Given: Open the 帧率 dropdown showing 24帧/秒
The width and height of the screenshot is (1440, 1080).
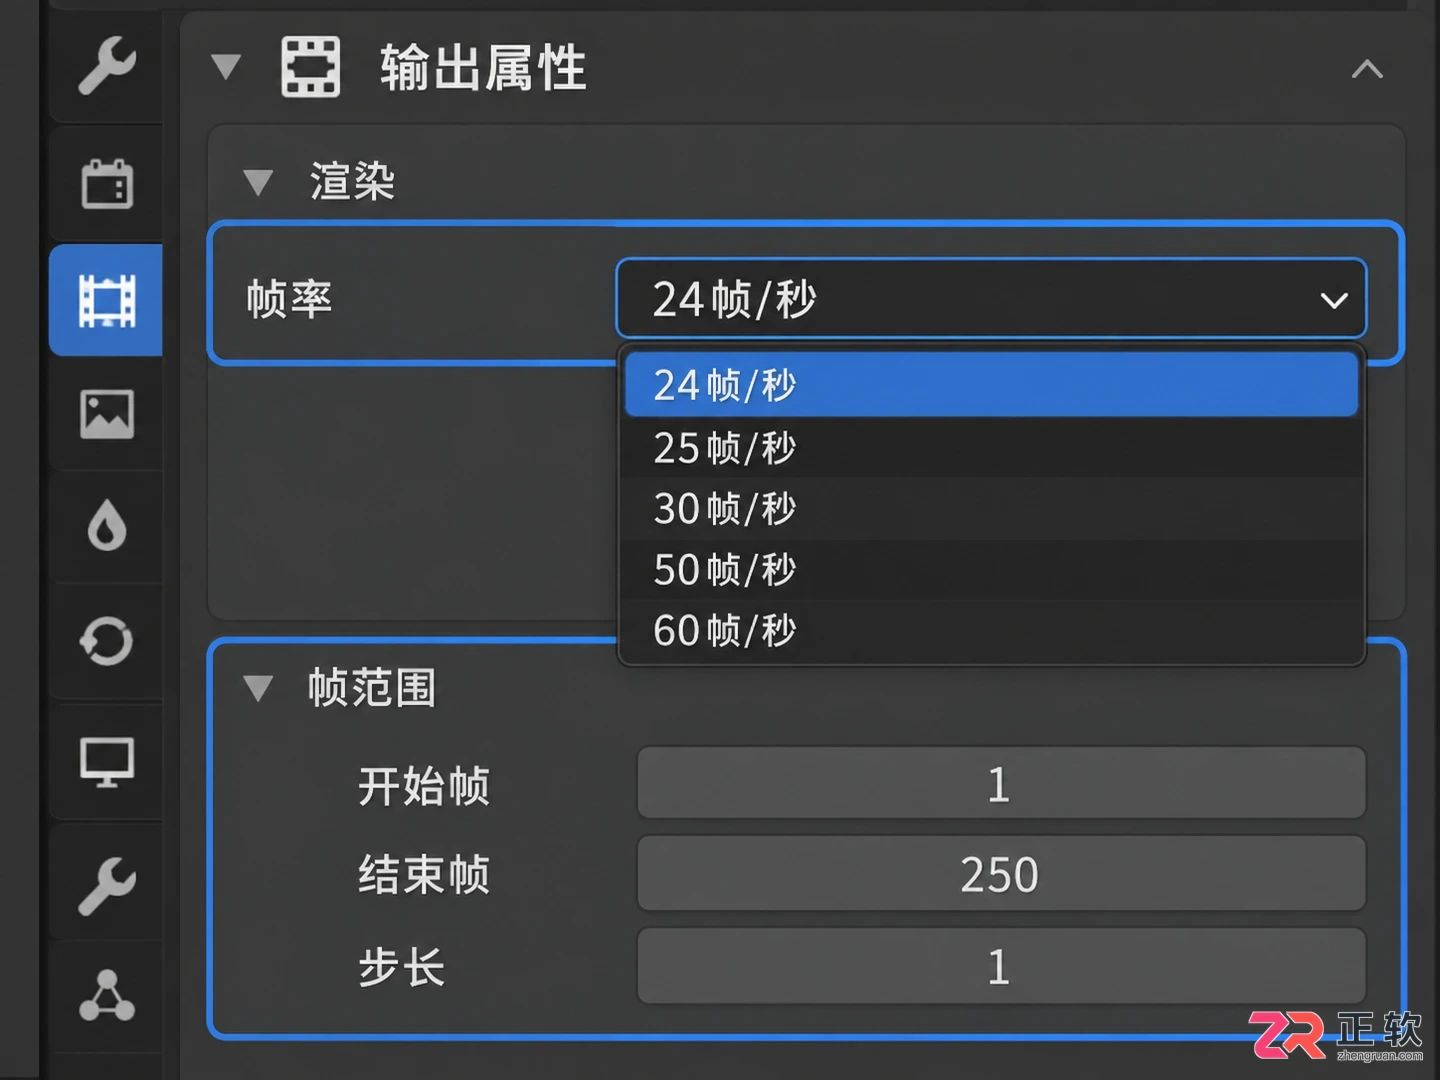Looking at the screenshot, I should point(991,299).
